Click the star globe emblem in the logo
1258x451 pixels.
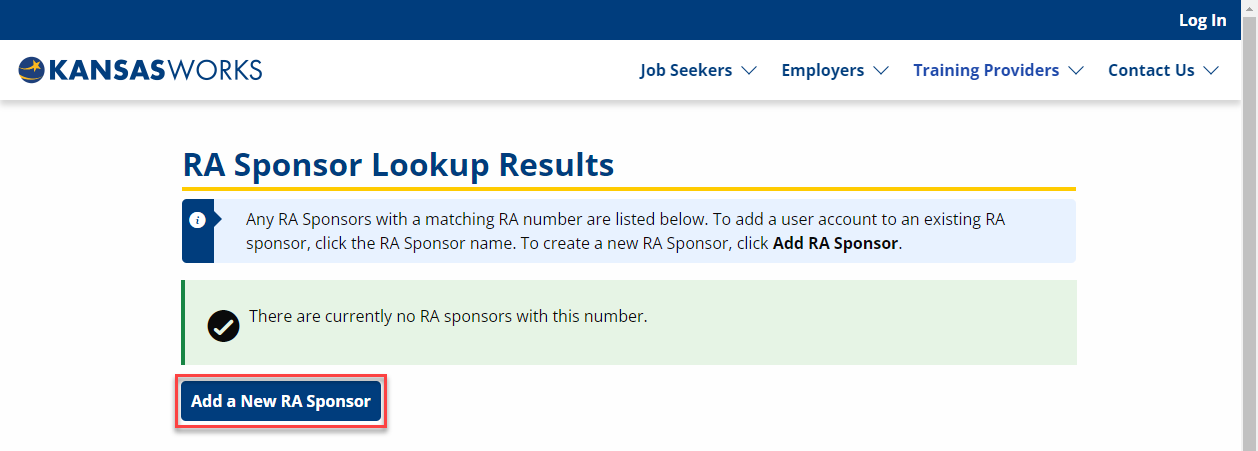point(31,70)
